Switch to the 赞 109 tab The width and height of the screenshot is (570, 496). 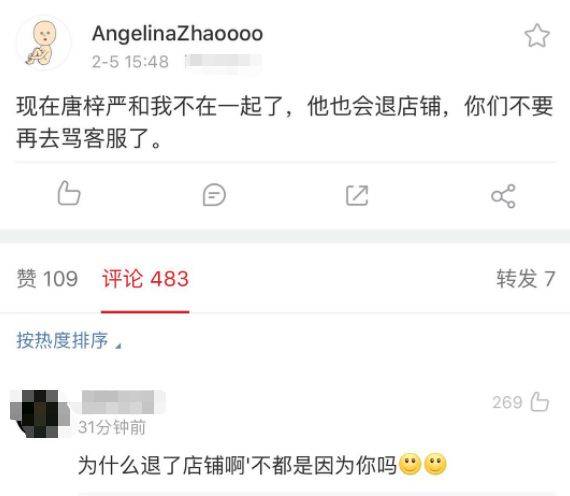(47, 279)
